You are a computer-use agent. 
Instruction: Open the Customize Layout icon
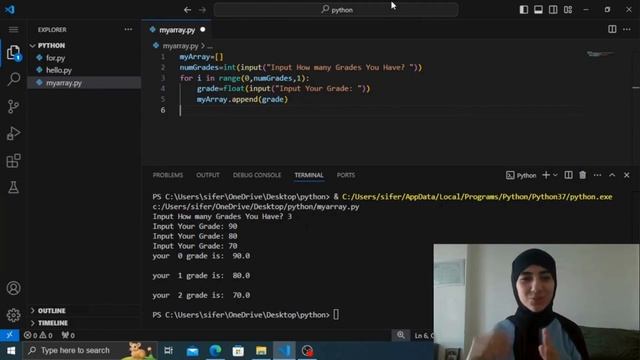[568, 10]
